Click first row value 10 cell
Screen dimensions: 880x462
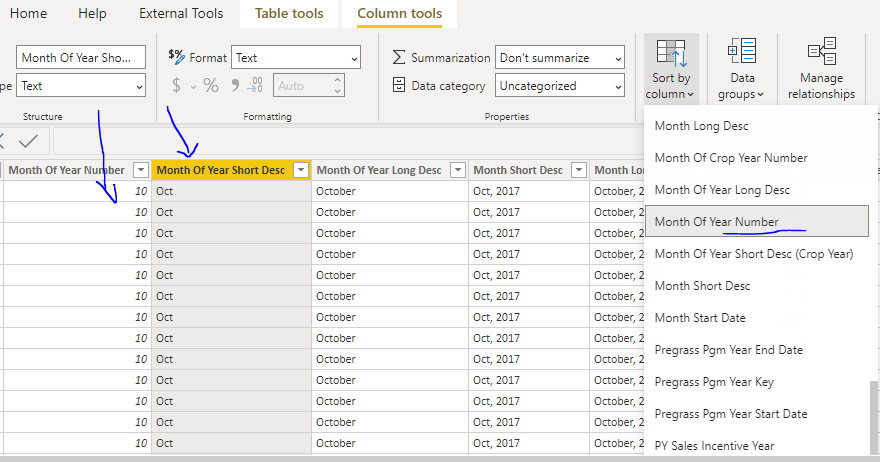(77, 191)
